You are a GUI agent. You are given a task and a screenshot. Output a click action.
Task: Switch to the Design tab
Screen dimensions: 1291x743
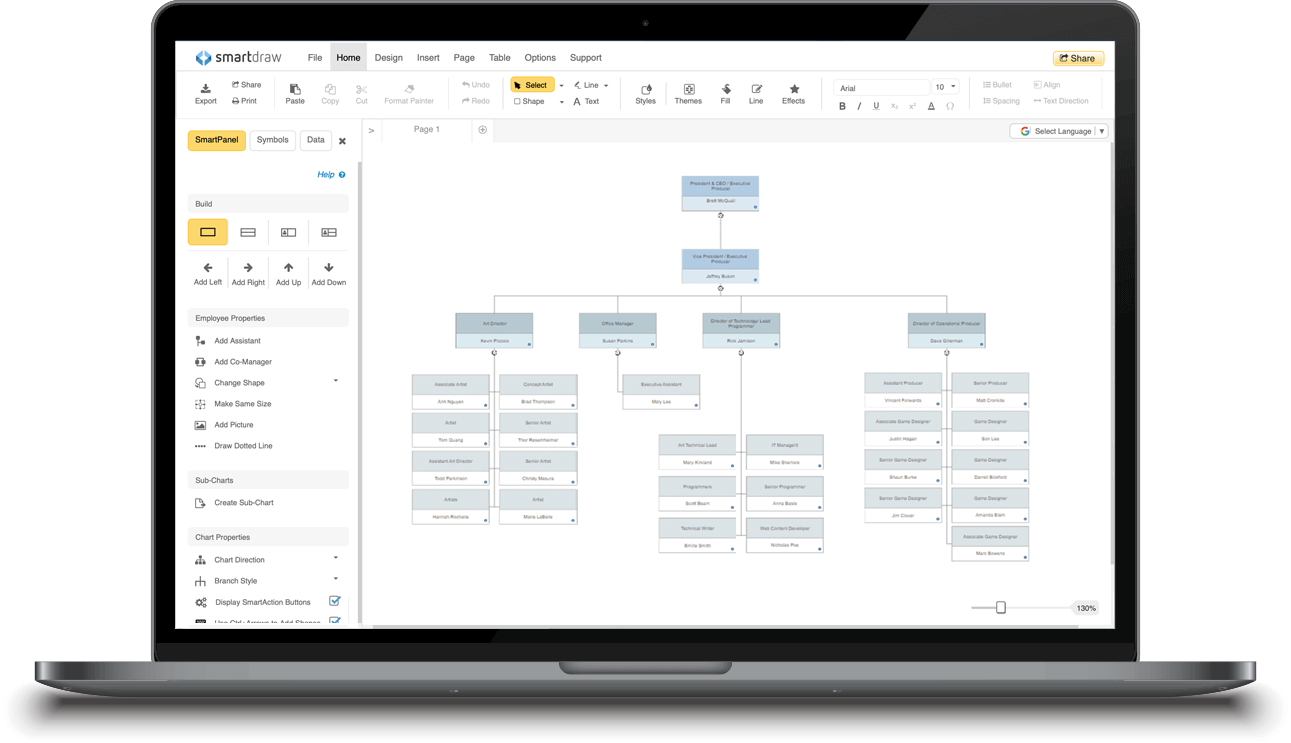point(389,58)
